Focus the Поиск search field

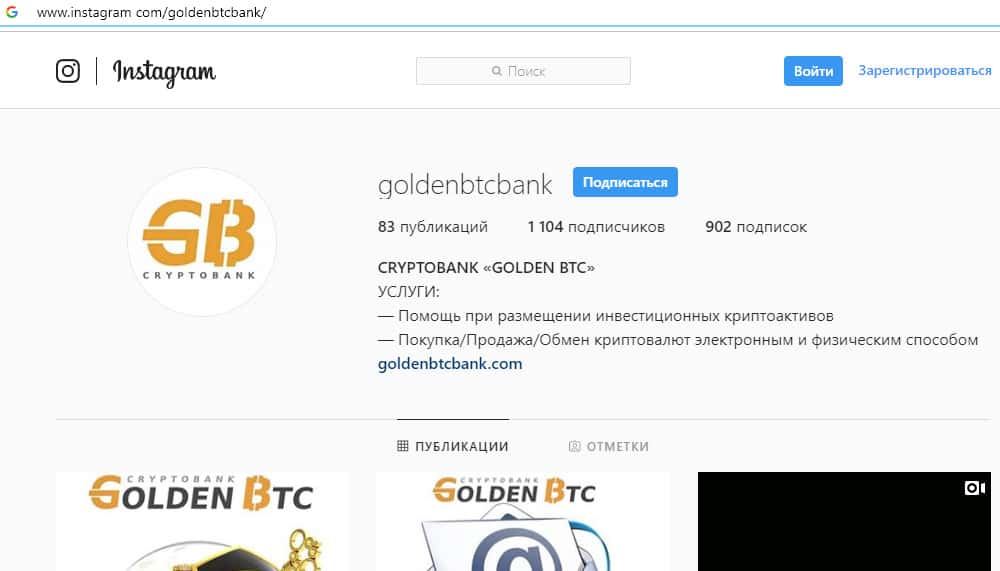click(523, 71)
